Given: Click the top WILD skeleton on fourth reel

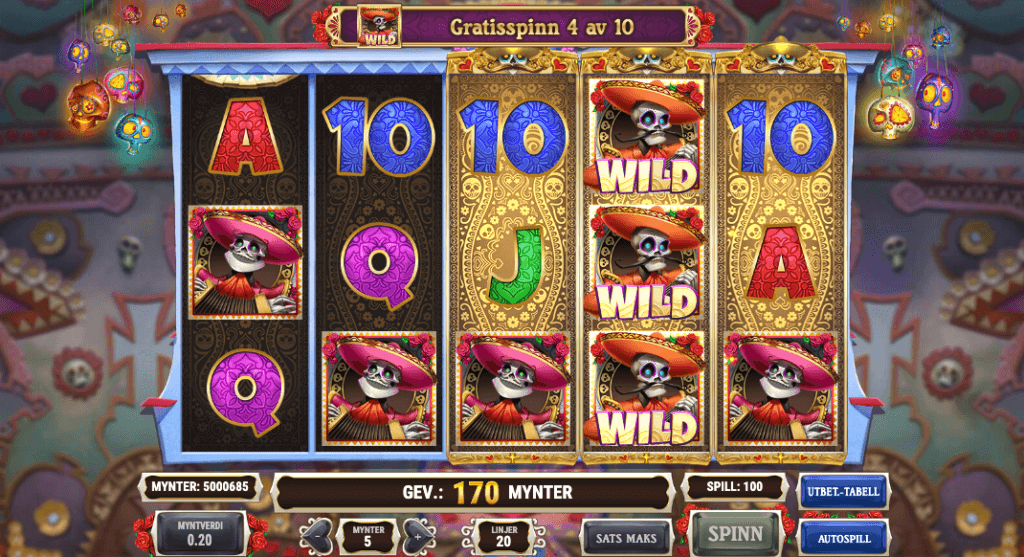Looking at the screenshot, I should pyautogui.click(x=647, y=135).
